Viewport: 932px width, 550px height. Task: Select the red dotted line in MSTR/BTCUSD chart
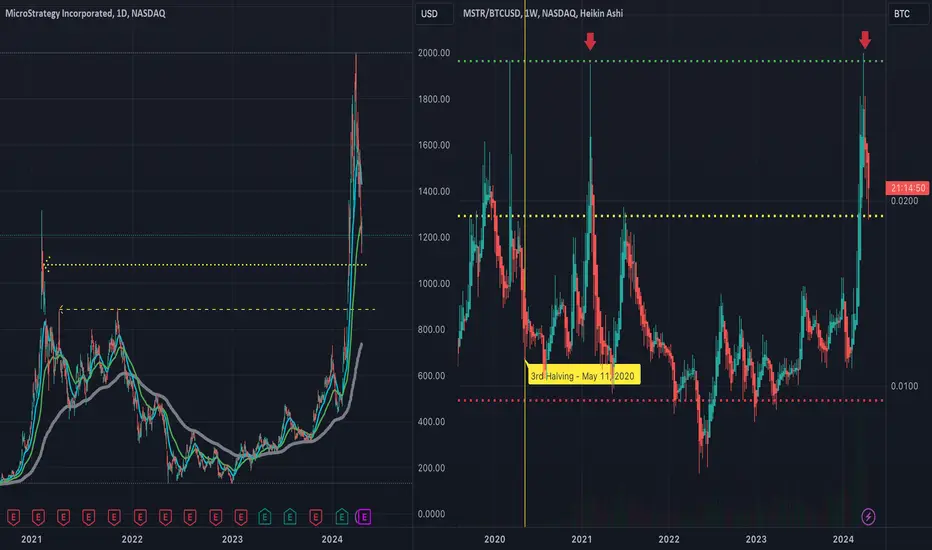(x=670, y=400)
